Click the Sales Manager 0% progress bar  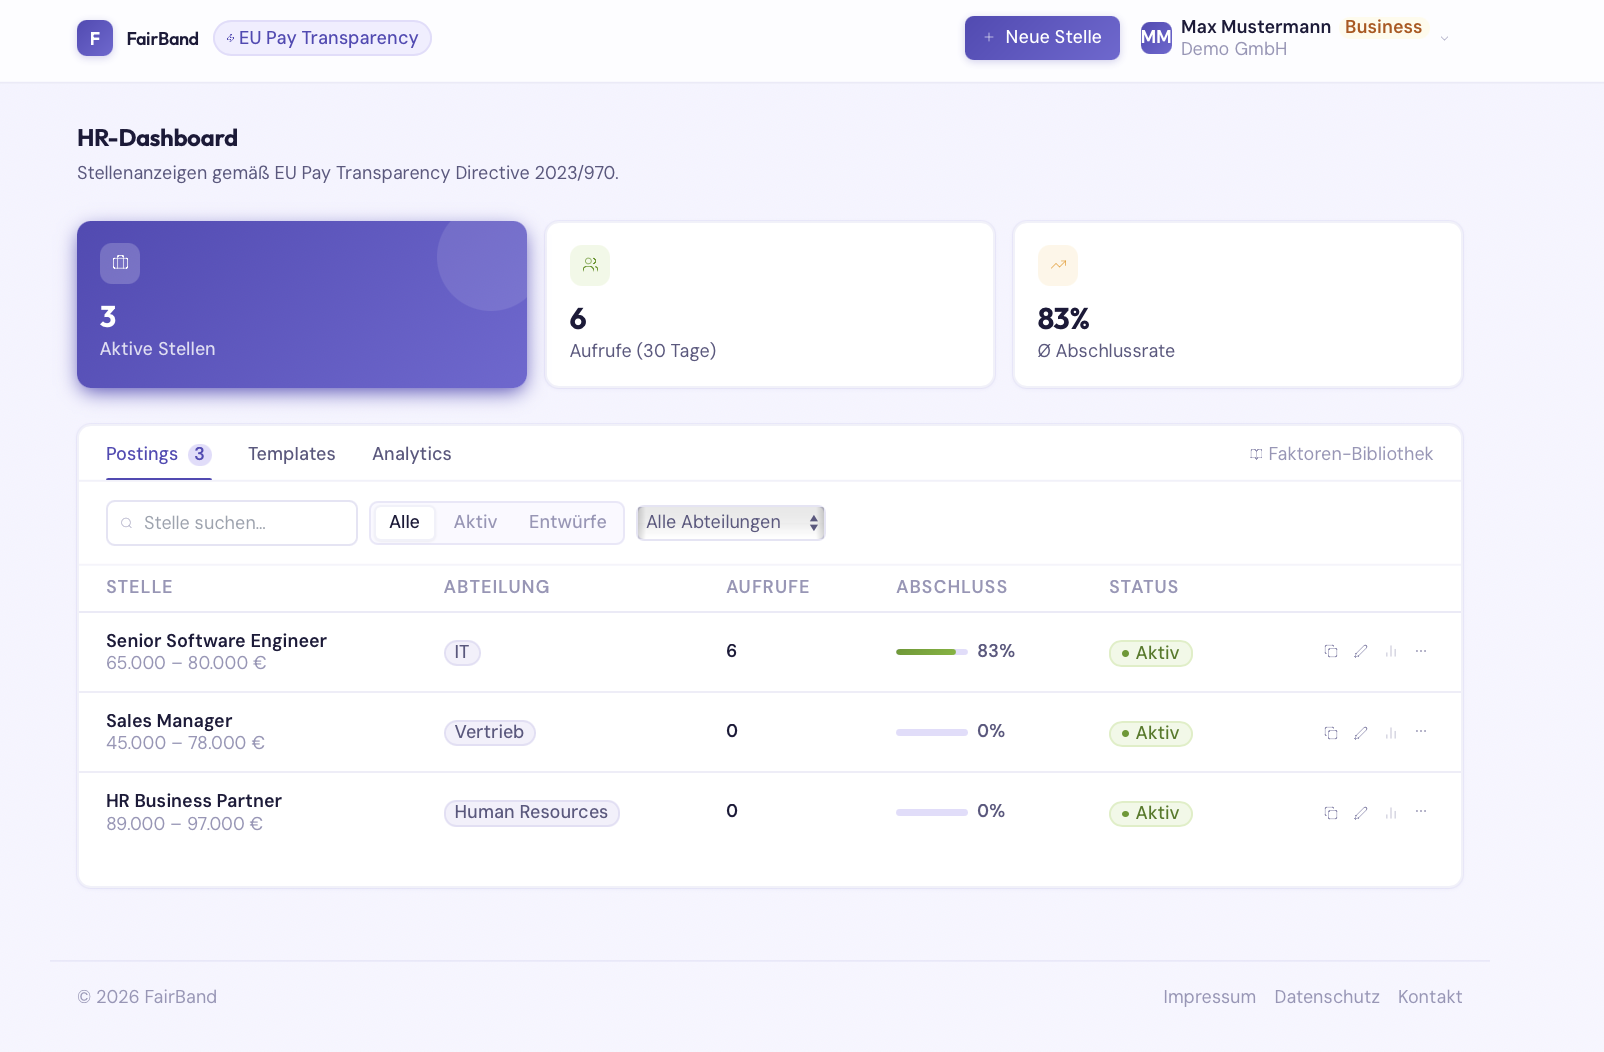coord(932,732)
